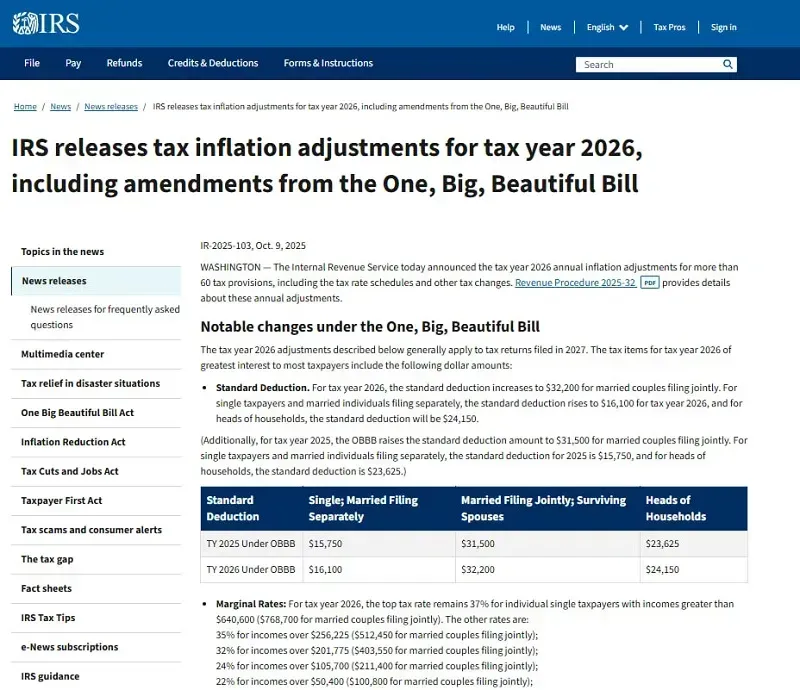Open the Pay menu
800x690 pixels.
pyautogui.click(x=73, y=63)
